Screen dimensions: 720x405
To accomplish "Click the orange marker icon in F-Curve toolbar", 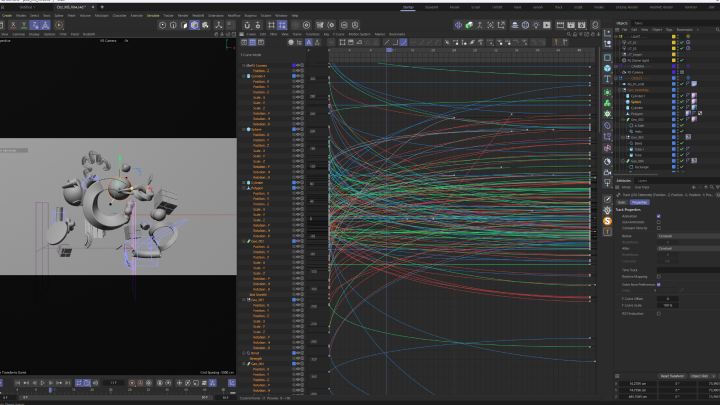I will 556,42.
